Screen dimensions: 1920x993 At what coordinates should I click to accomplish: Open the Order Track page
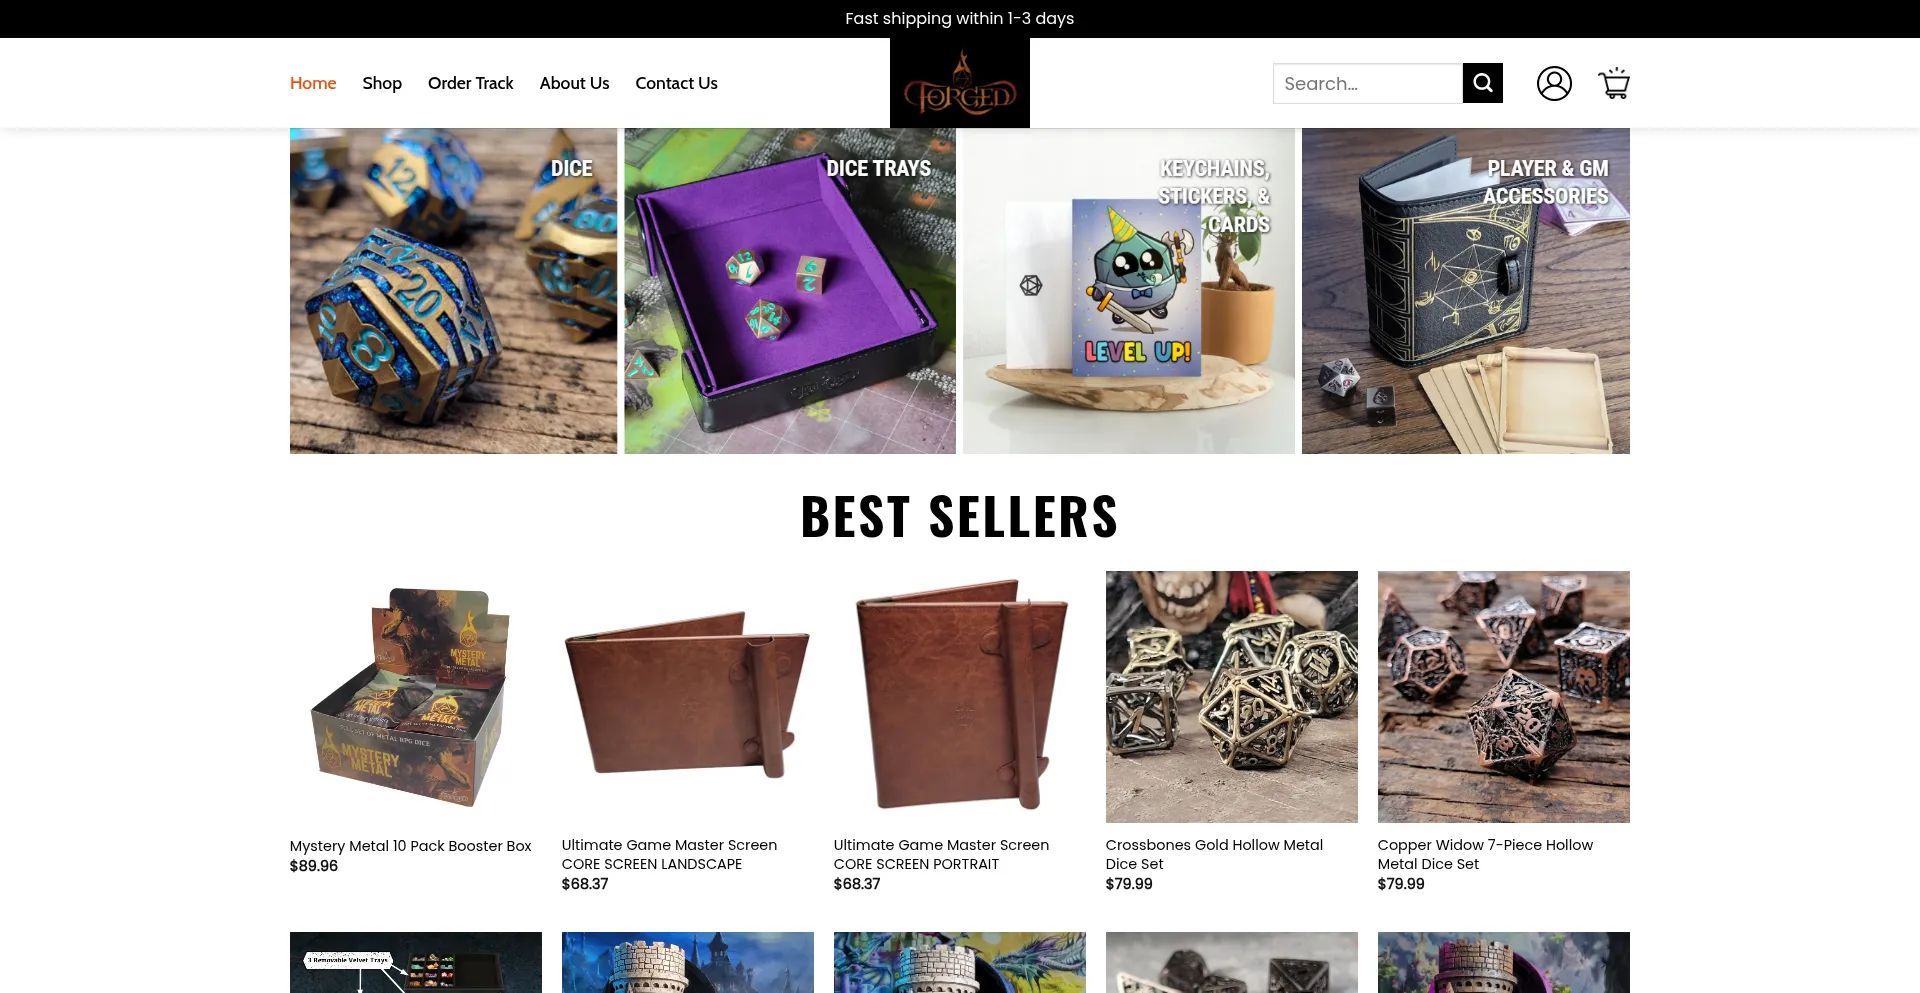click(470, 83)
